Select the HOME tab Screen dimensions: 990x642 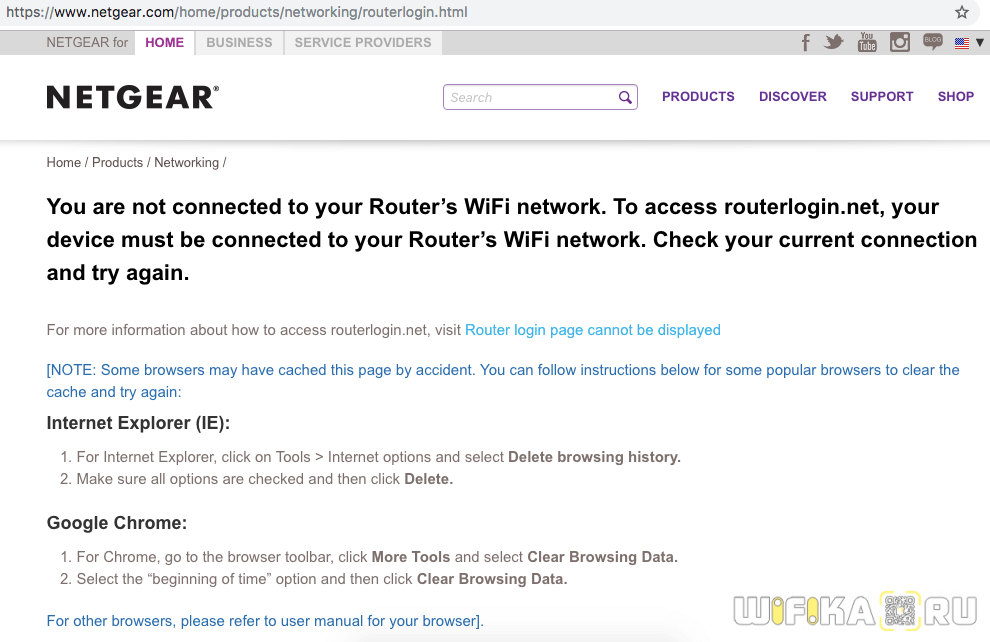point(164,43)
